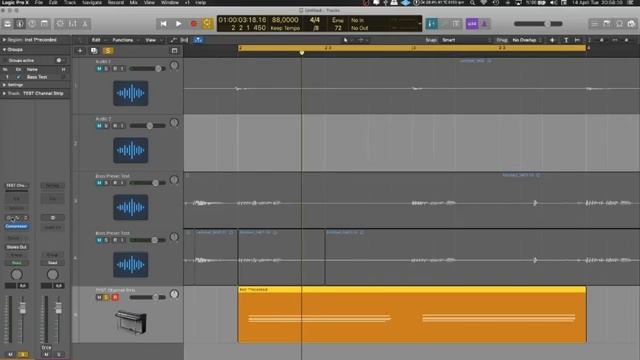The height and width of the screenshot is (360, 640).
Task: Open the Mix menu in the menu bar
Action: coord(133,2)
